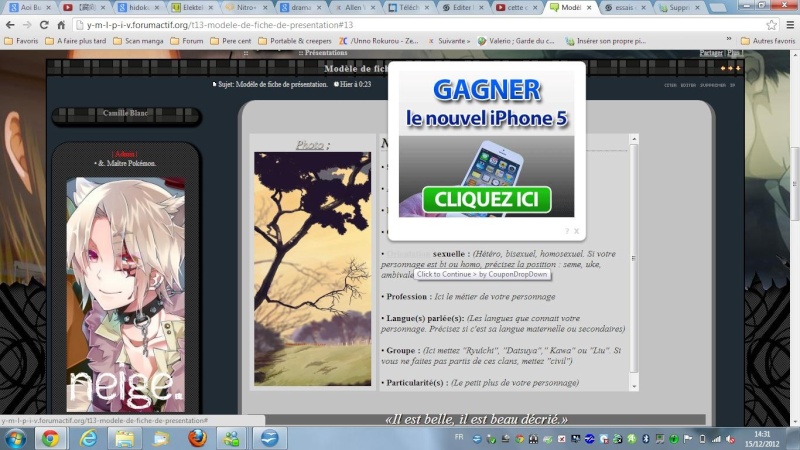
Task: Click the Bluetooth system tray icon
Action: pos(645,439)
